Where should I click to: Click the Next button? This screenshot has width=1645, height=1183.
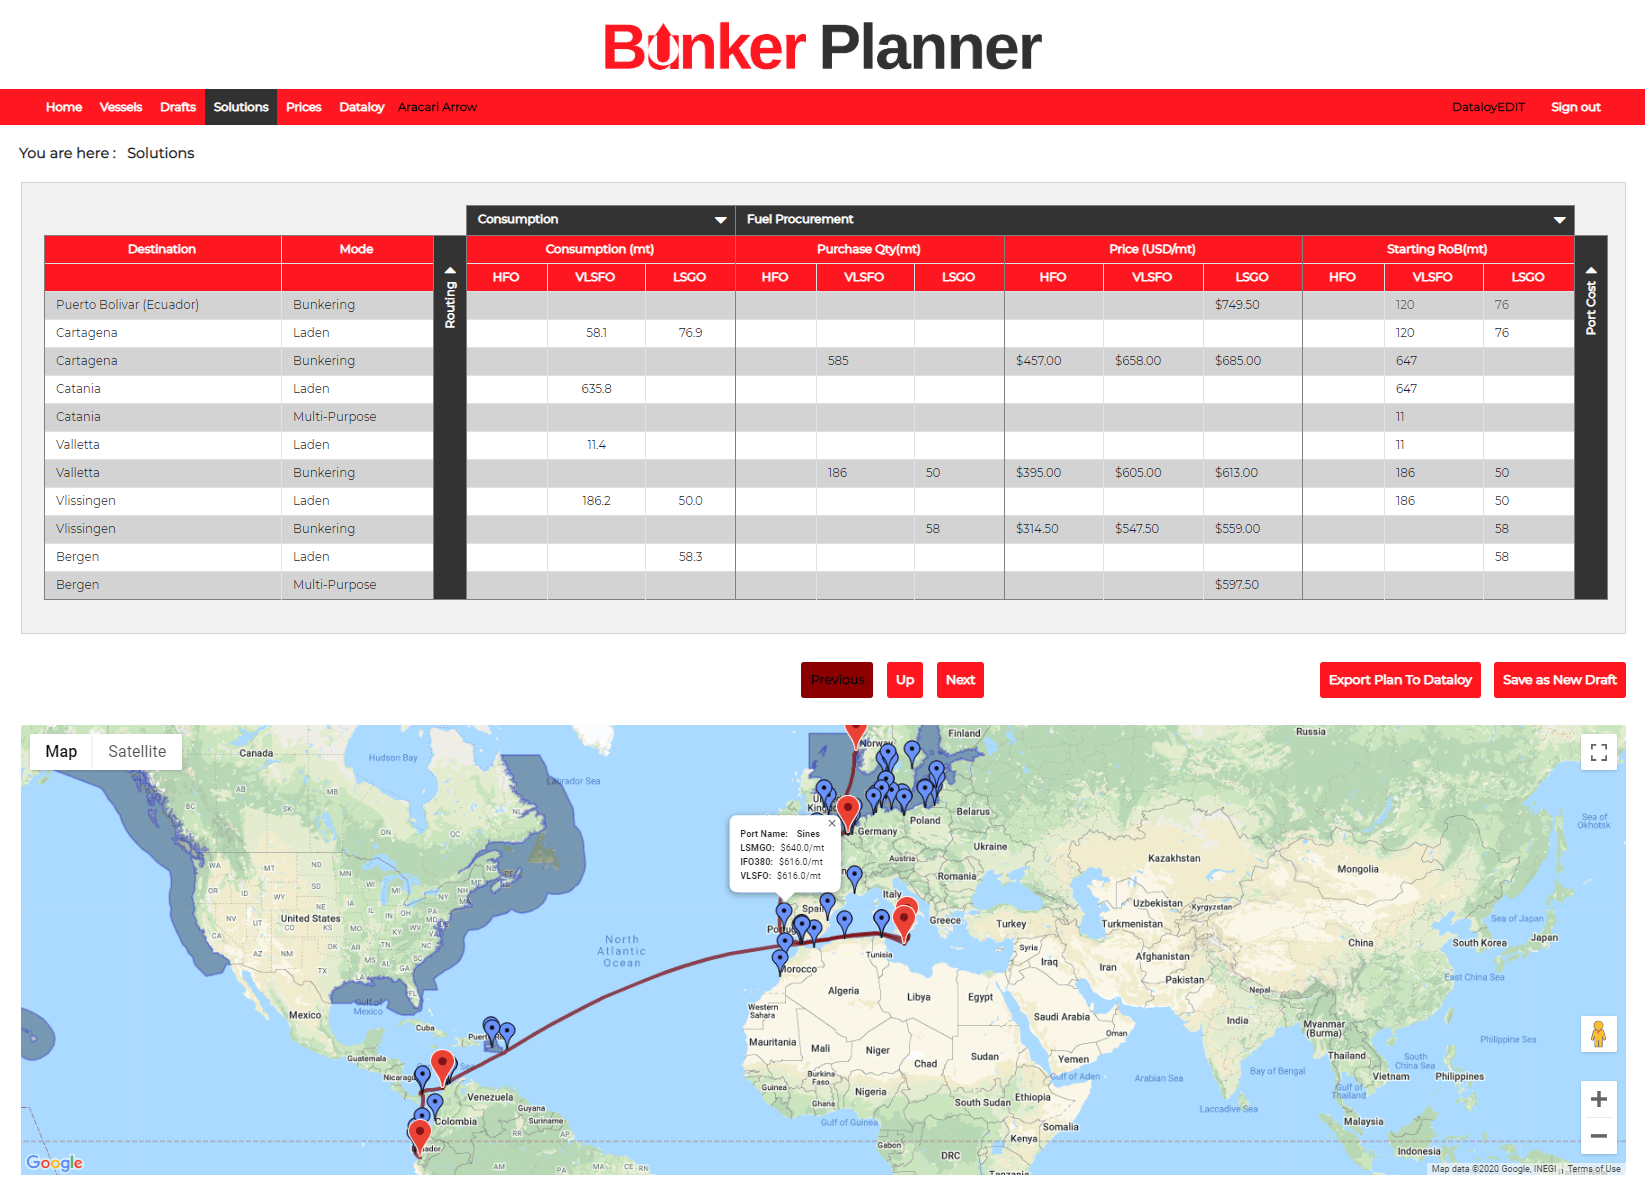[x=960, y=680]
